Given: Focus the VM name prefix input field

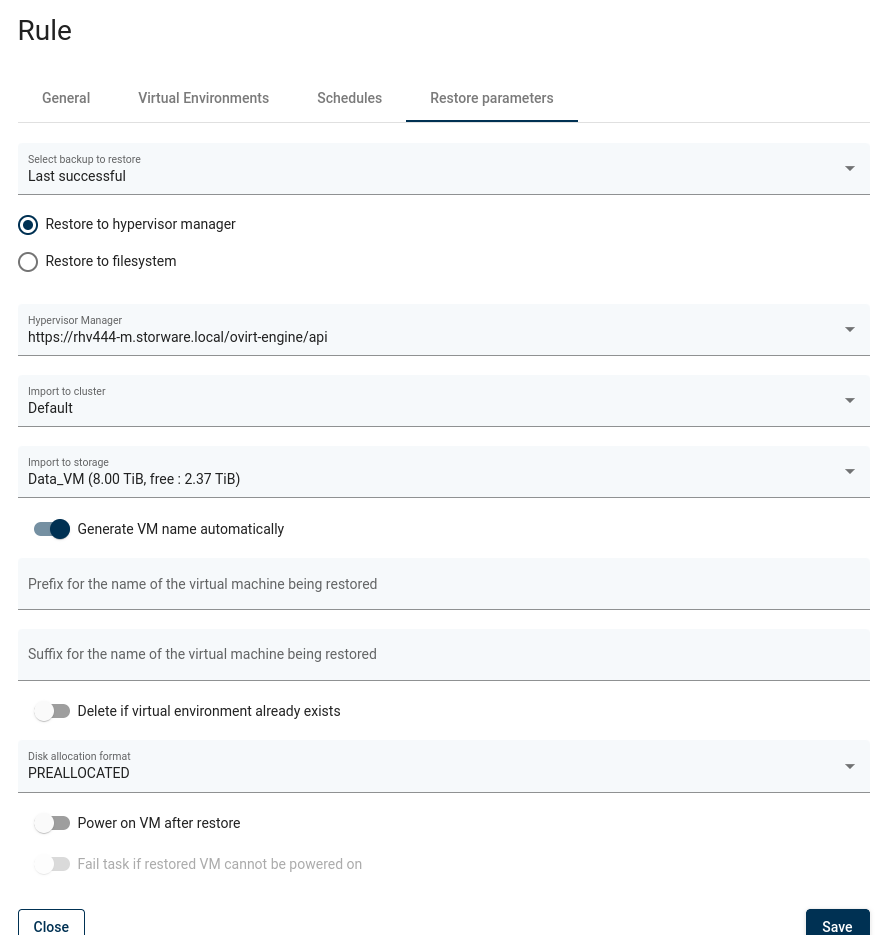Looking at the screenshot, I should coord(443,584).
